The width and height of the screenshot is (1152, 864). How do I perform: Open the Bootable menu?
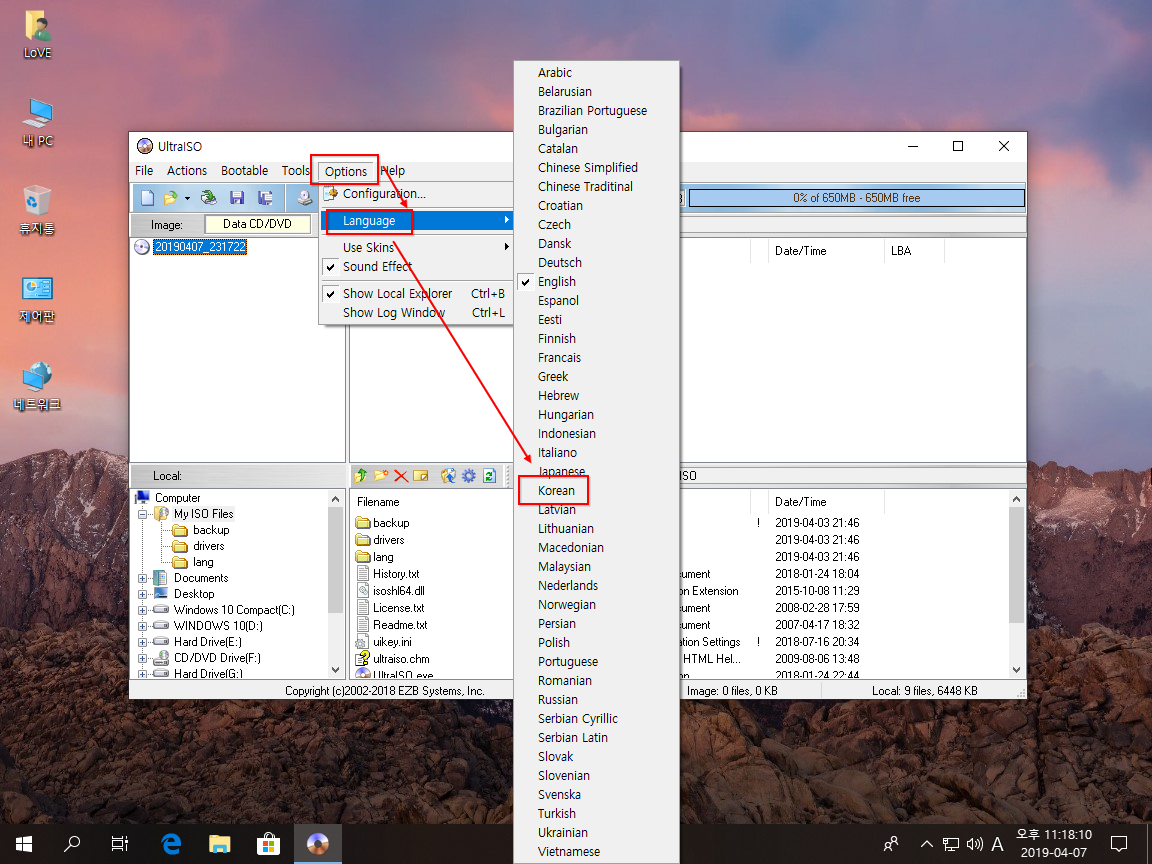(245, 170)
